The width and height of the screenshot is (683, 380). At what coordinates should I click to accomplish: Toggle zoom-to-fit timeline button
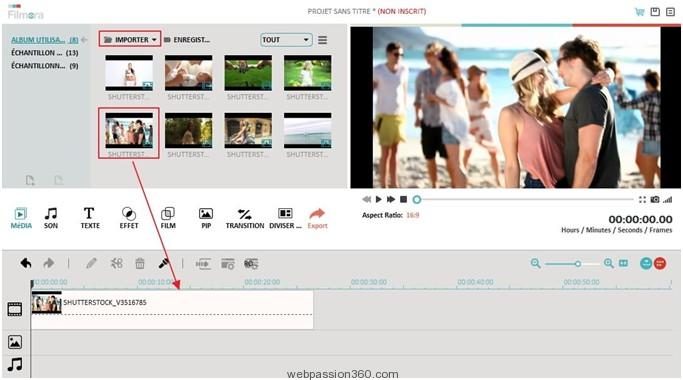pyautogui.click(x=623, y=263)
